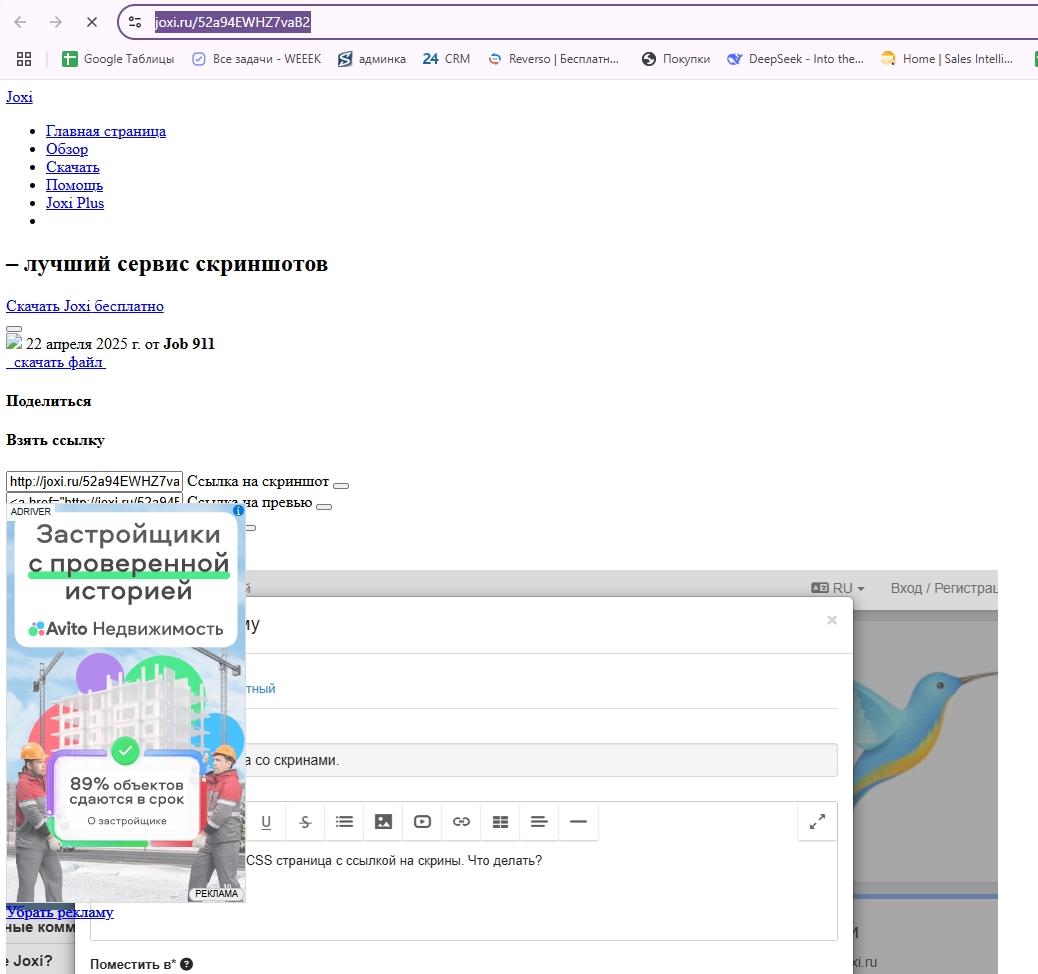
Task: Click the Главная страница navigation link
Action: tap(106, 131)
